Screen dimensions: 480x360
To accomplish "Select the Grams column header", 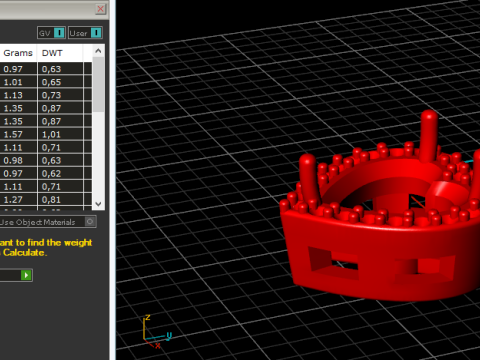I will (x=18, y=53).
